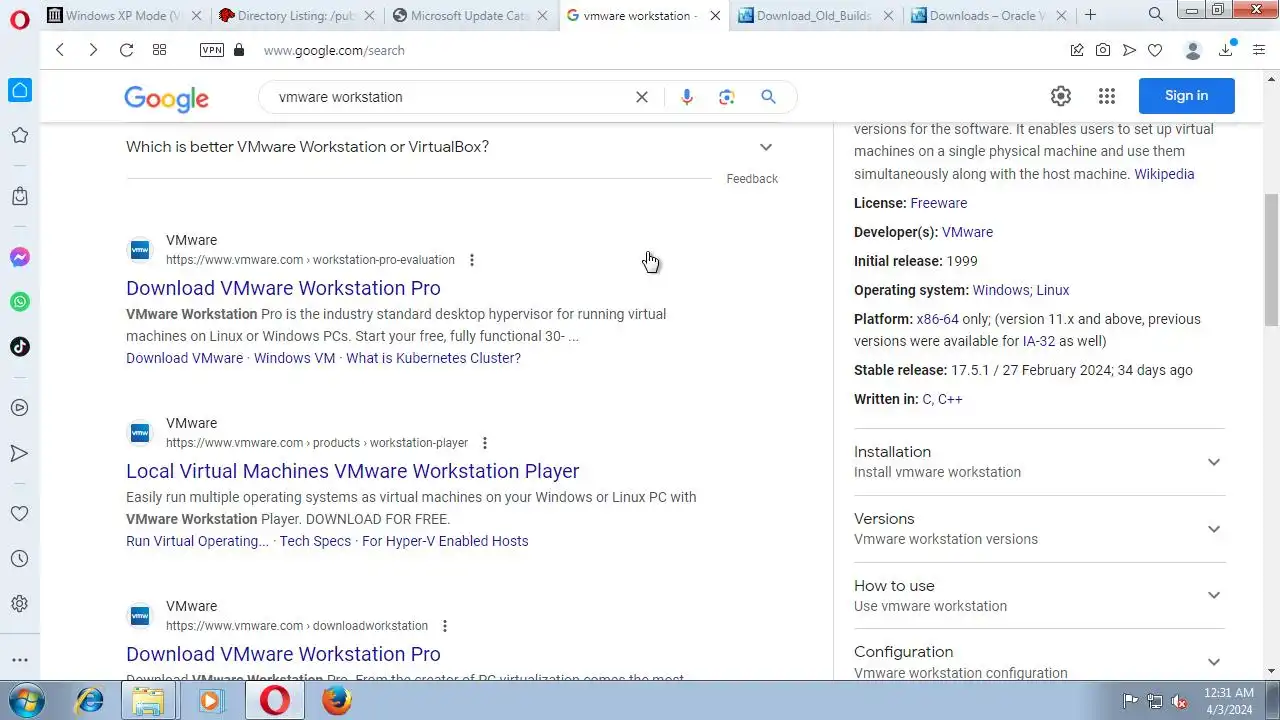Screen dimensions: 1280x720
Task: Open 'Local Virtual Machines VMware Workstation Player'
Action: point(353,471)
